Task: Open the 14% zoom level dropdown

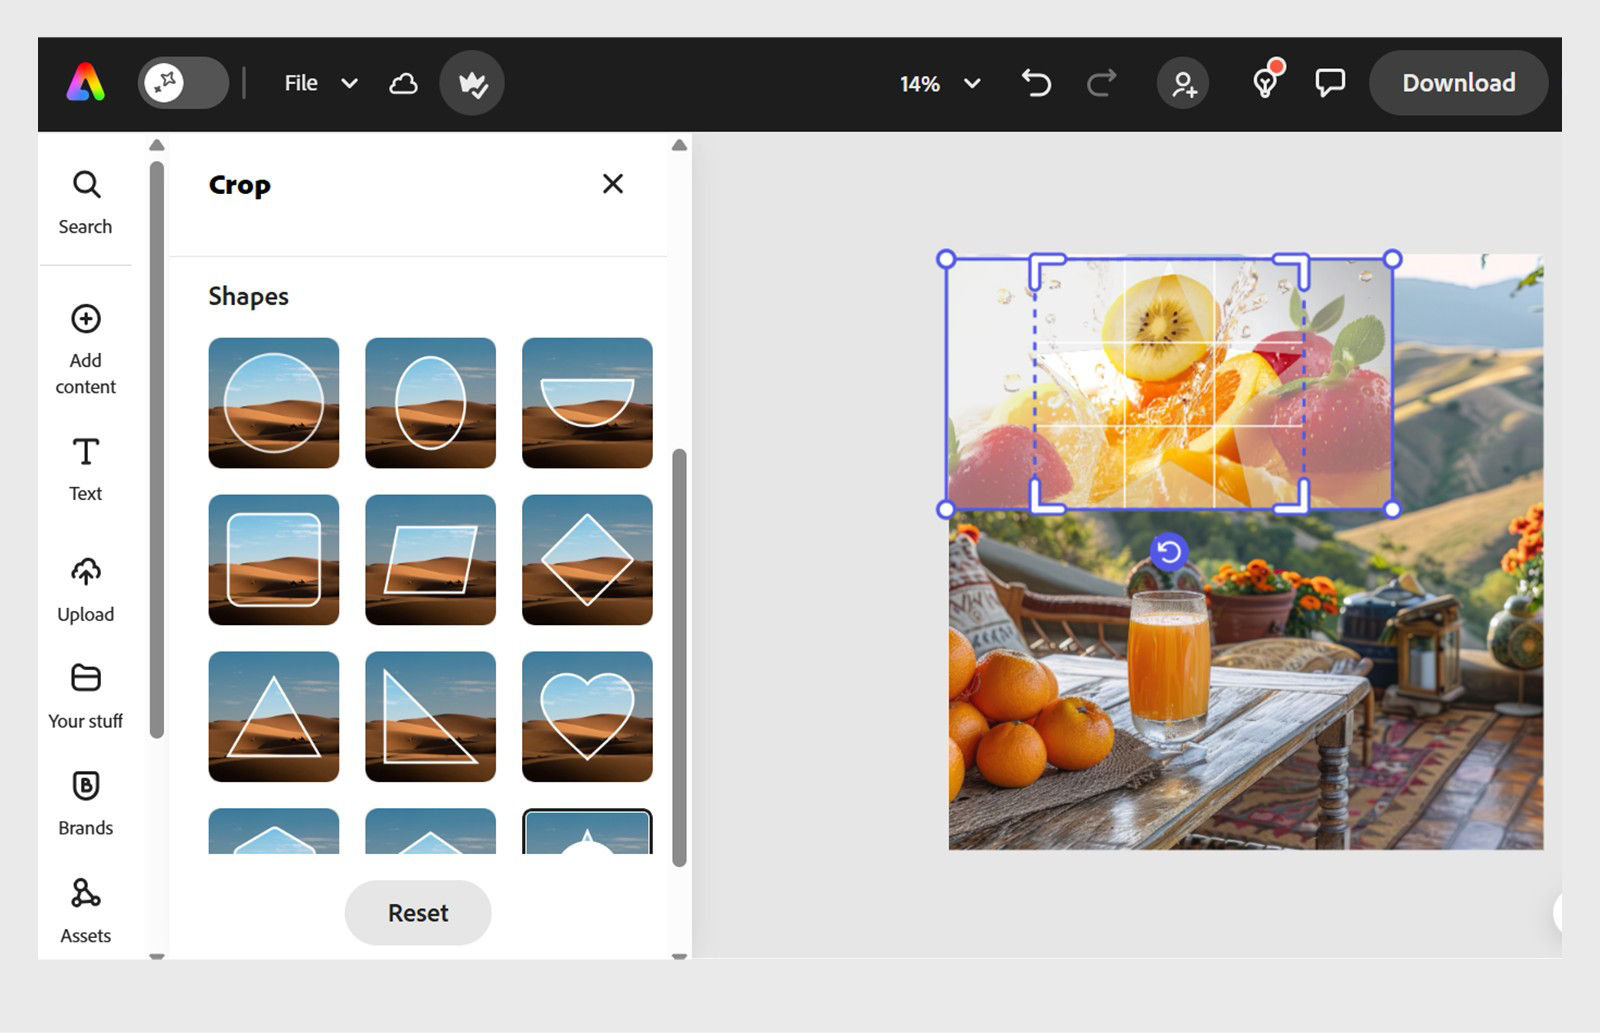Action: [938, 84]
